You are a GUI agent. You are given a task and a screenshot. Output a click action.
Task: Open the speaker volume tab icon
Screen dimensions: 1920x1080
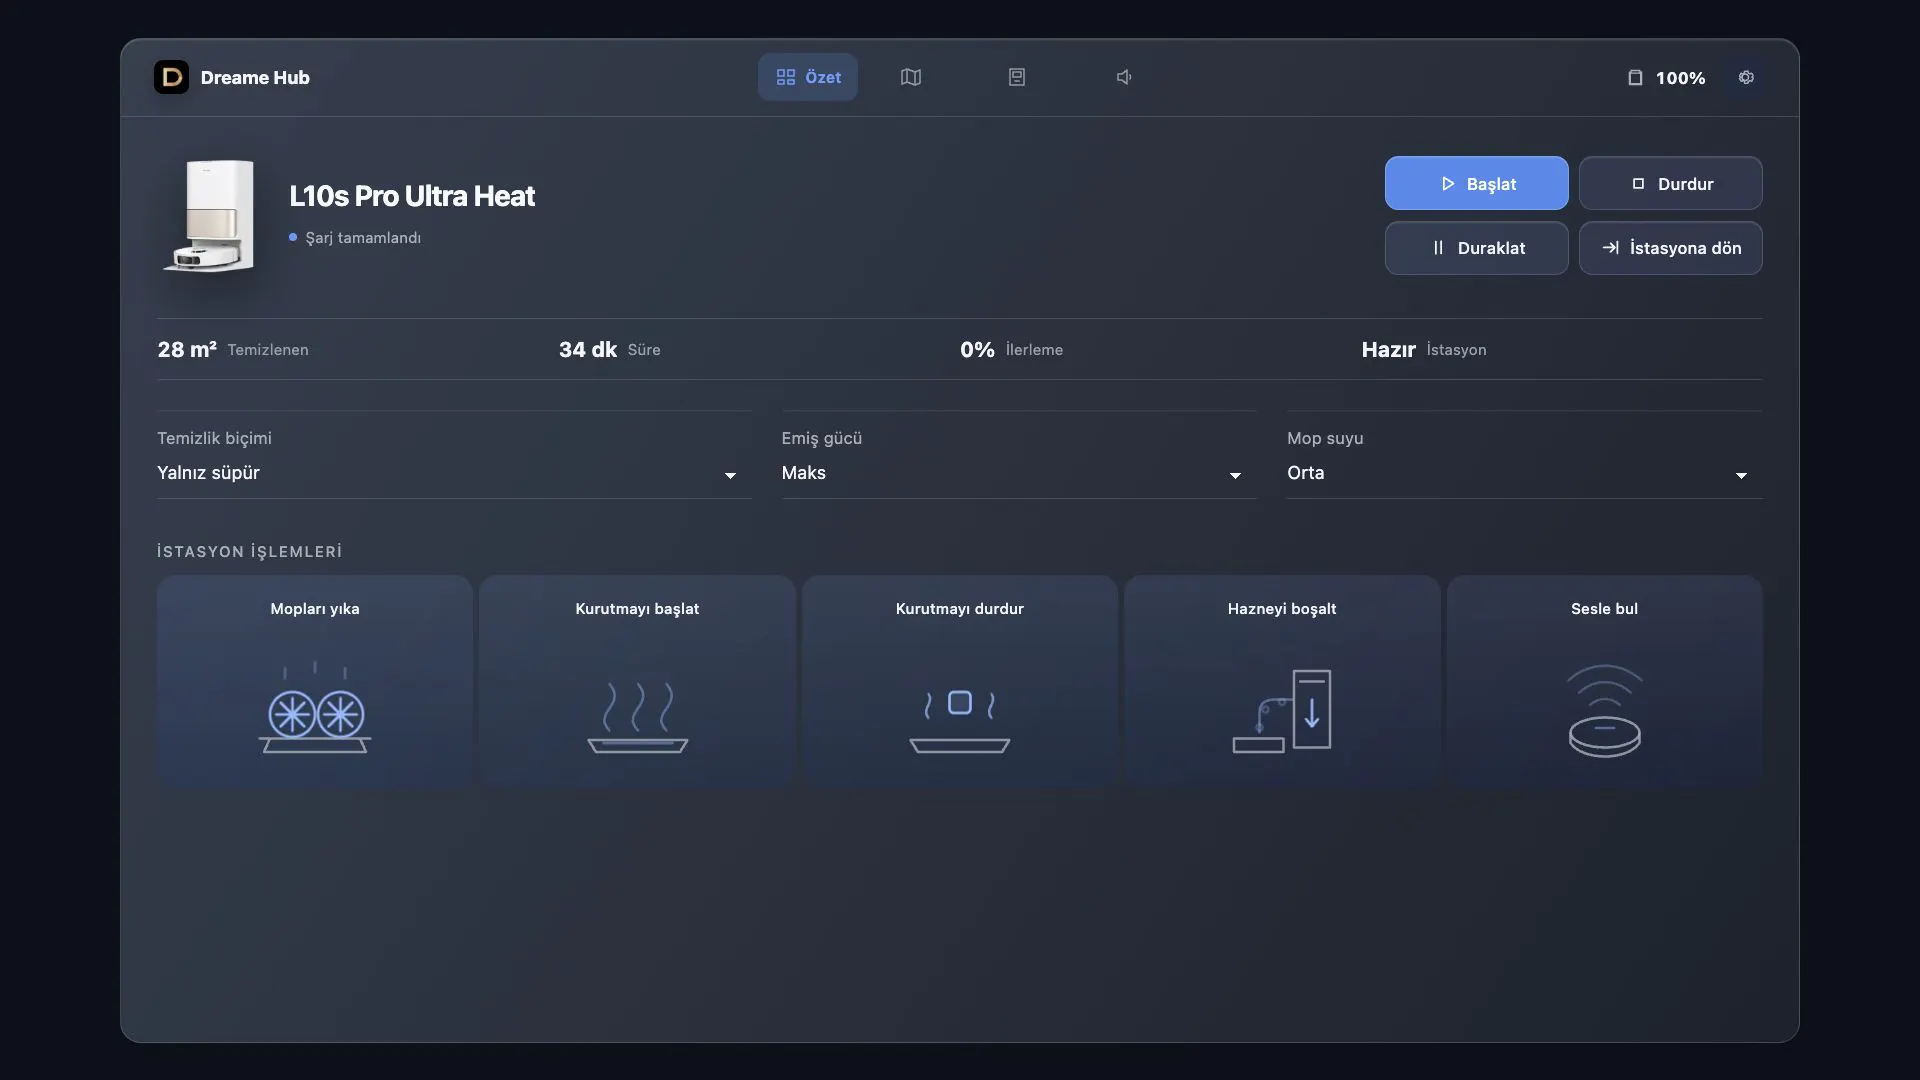pyautogui.click(x=1124, y=77)
